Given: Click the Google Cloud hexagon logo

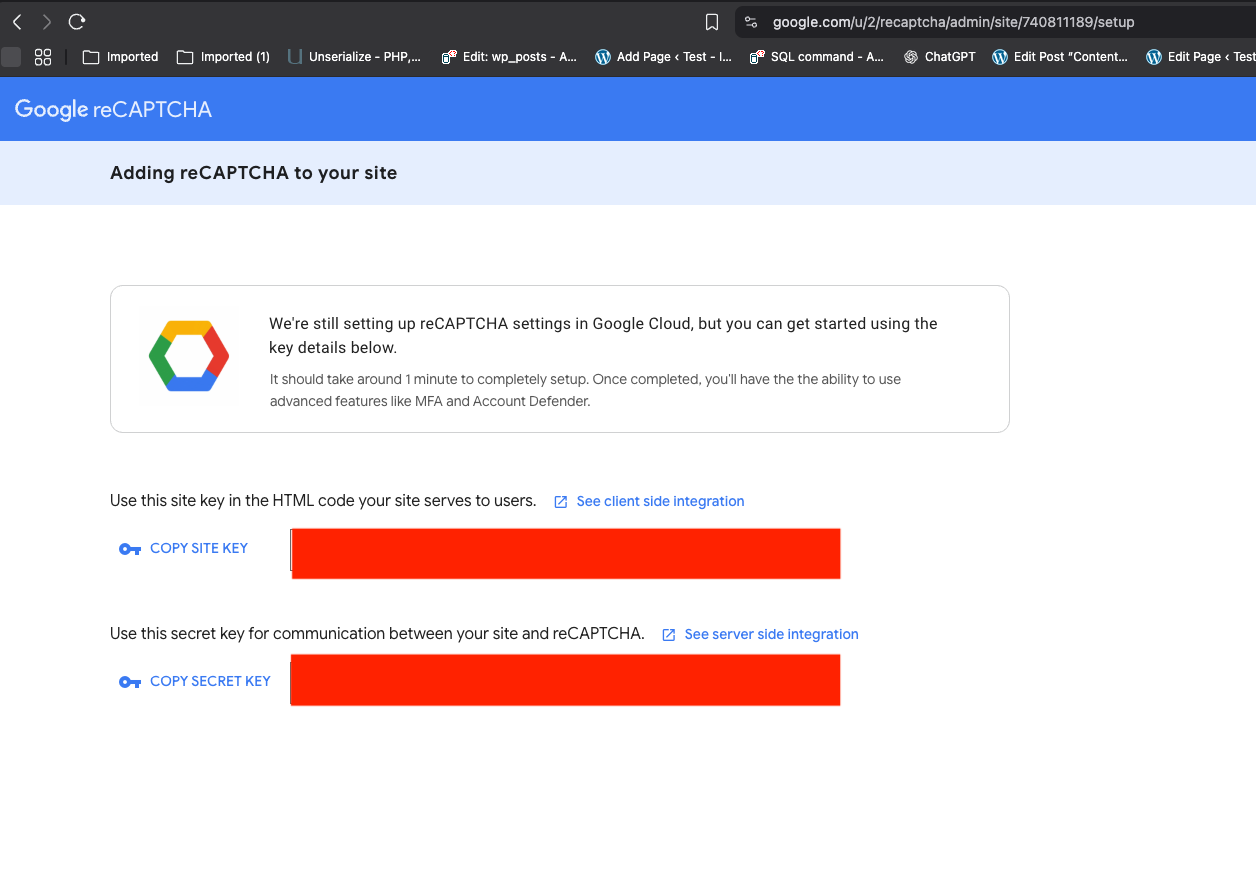Looking at the screenshot, I should coord(189,355).
